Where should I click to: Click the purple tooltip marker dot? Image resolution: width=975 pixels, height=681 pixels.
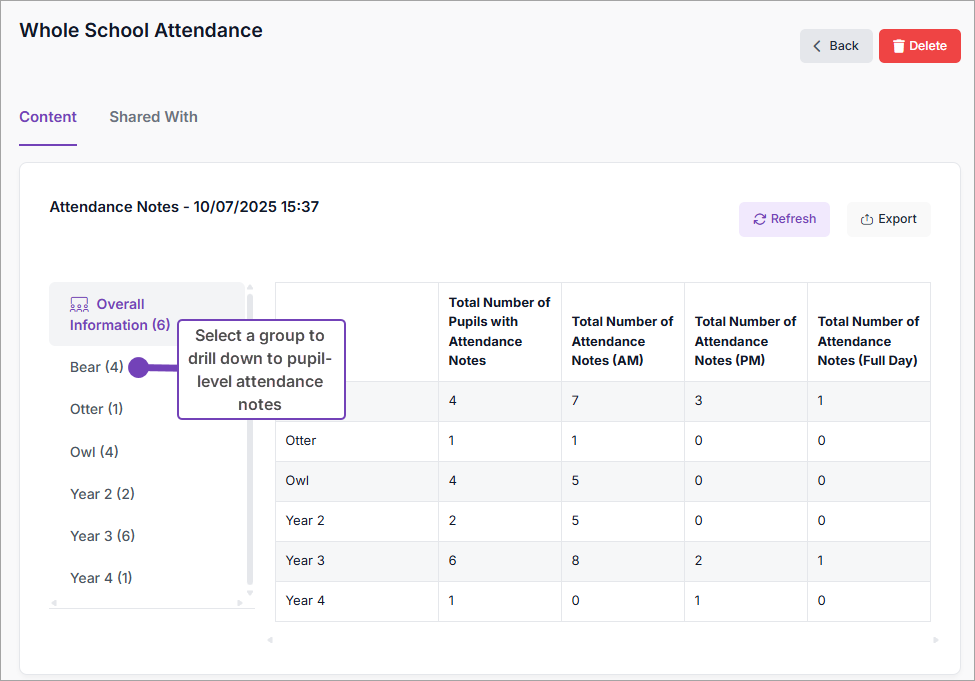138,368
